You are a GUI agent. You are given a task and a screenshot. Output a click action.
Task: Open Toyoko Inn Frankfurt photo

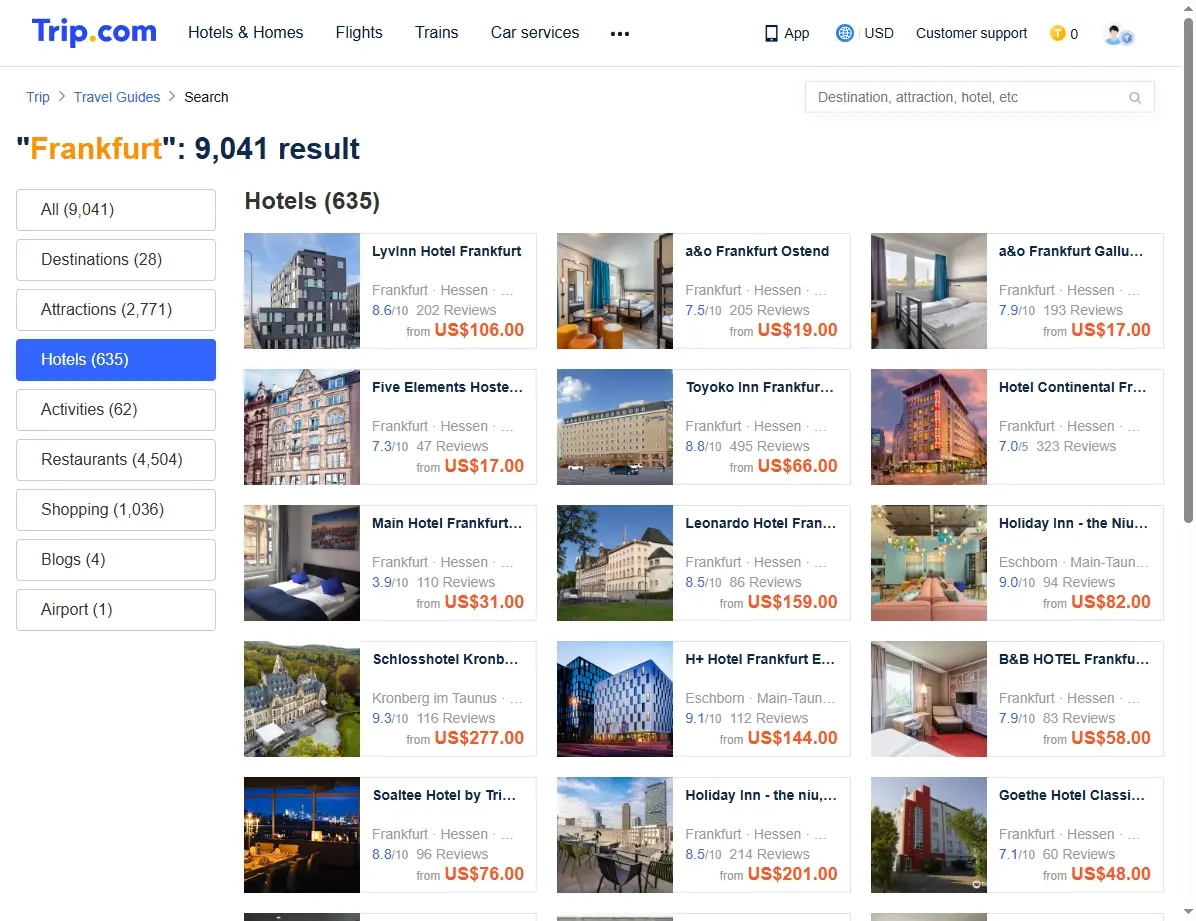(615, 427)
